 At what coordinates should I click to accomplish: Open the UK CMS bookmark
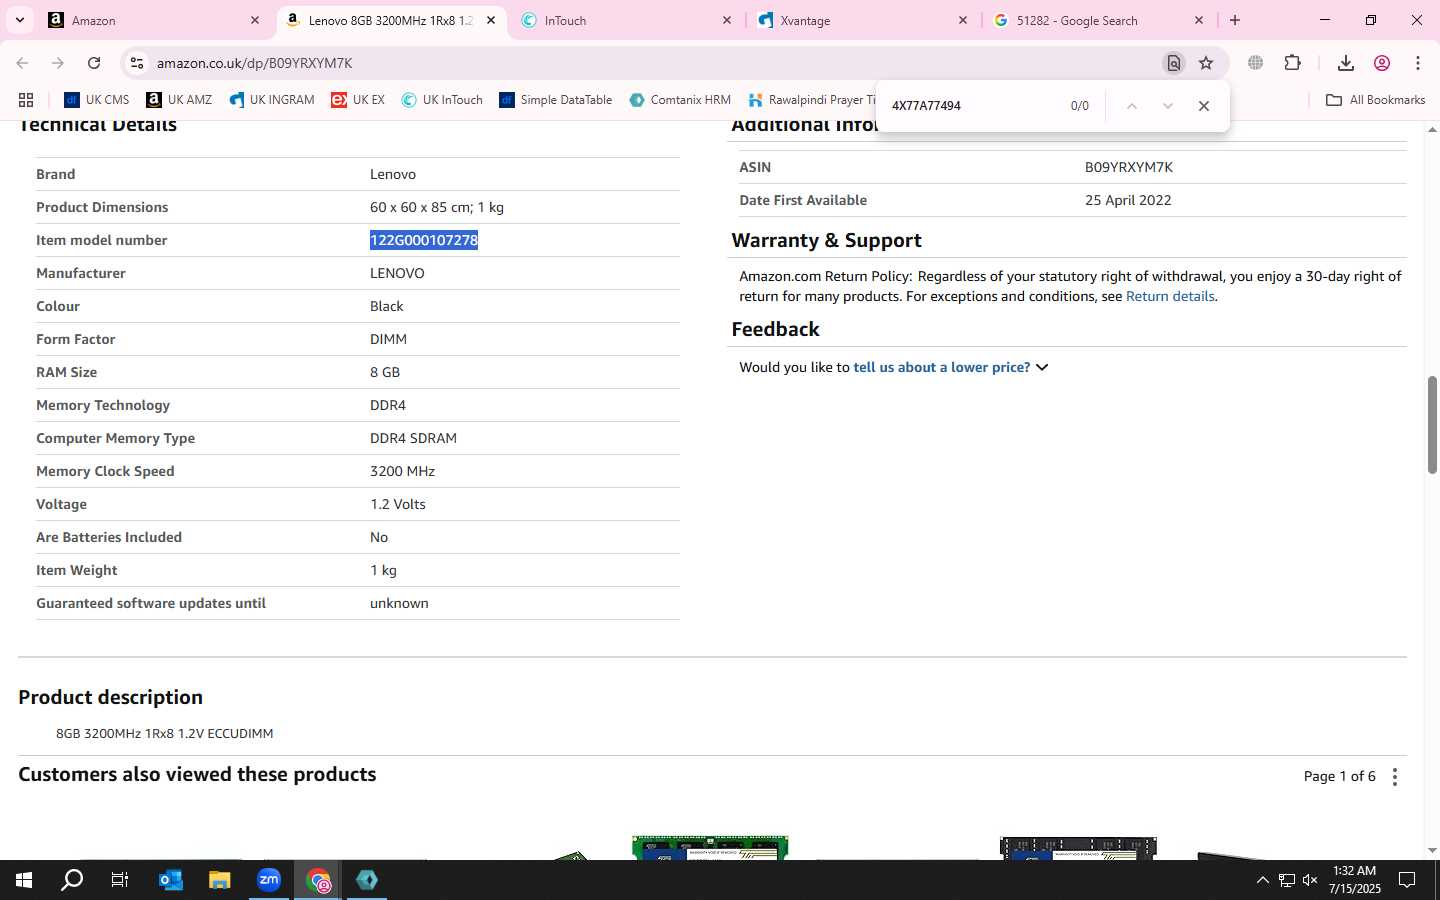tap(97, 100)
